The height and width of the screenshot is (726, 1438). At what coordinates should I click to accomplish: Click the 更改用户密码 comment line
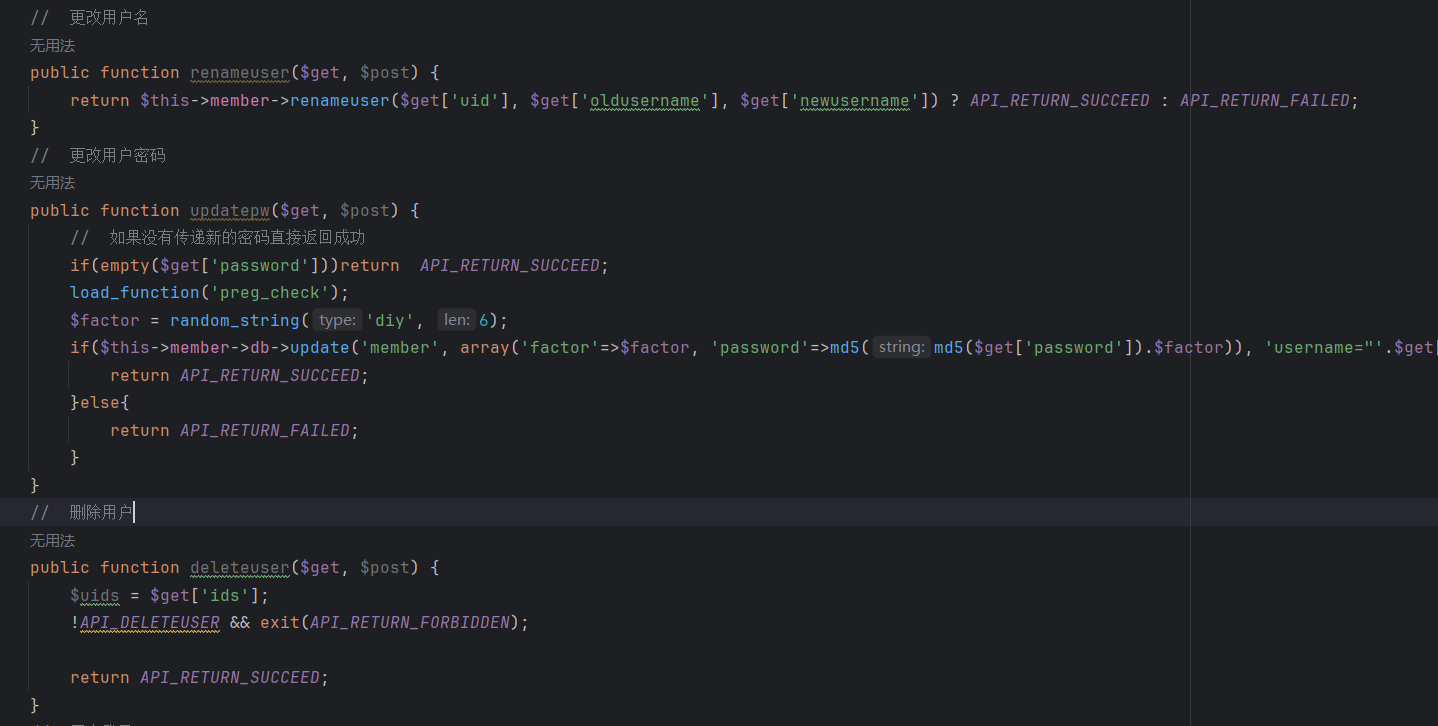coord(117,156)
